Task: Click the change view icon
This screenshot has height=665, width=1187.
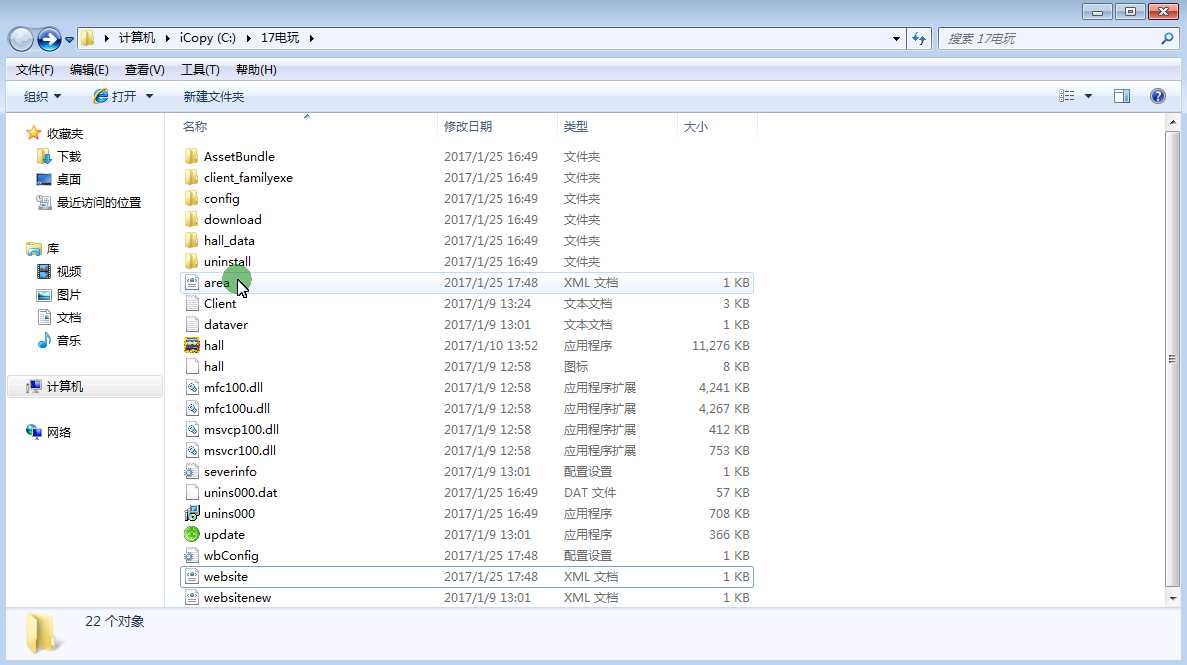Action: [x=1067, y=95]
